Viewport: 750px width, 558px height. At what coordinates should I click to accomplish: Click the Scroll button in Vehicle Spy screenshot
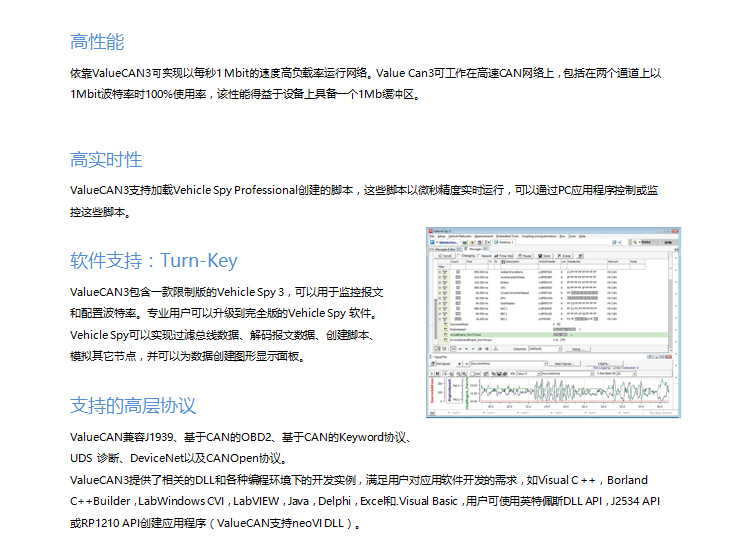(444, 256)
